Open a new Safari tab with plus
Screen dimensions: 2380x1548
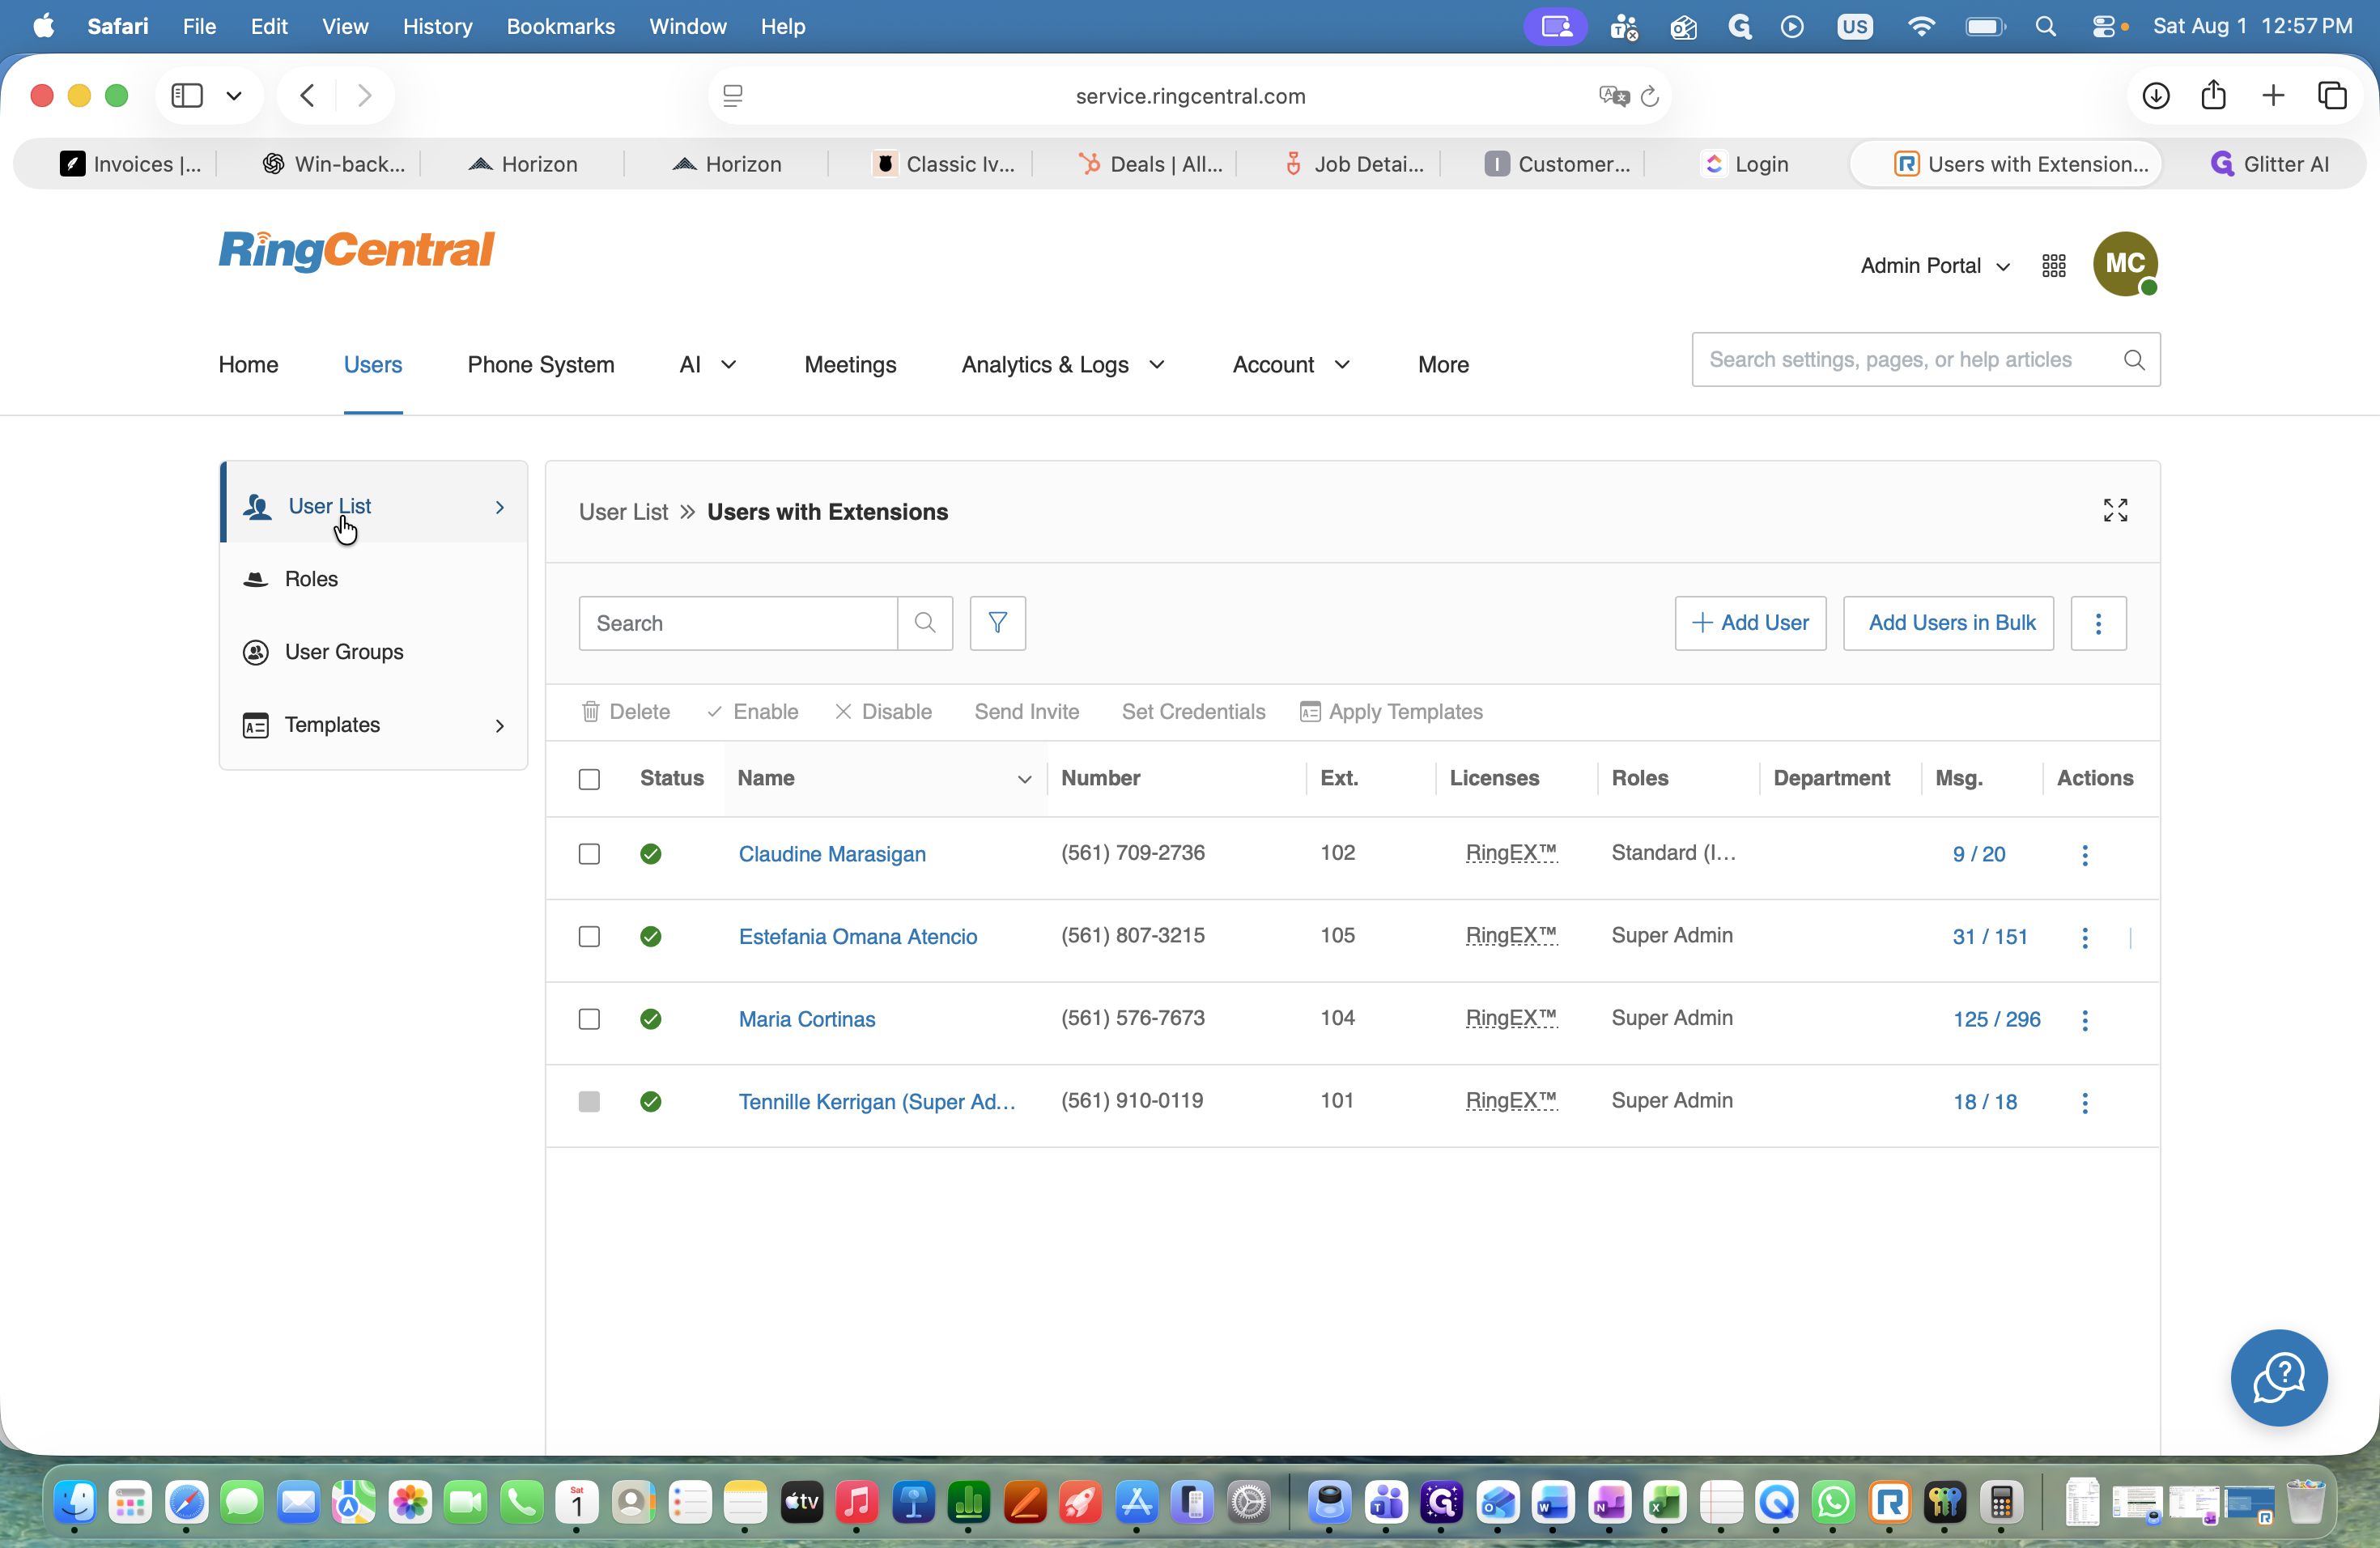[2273, 96]
